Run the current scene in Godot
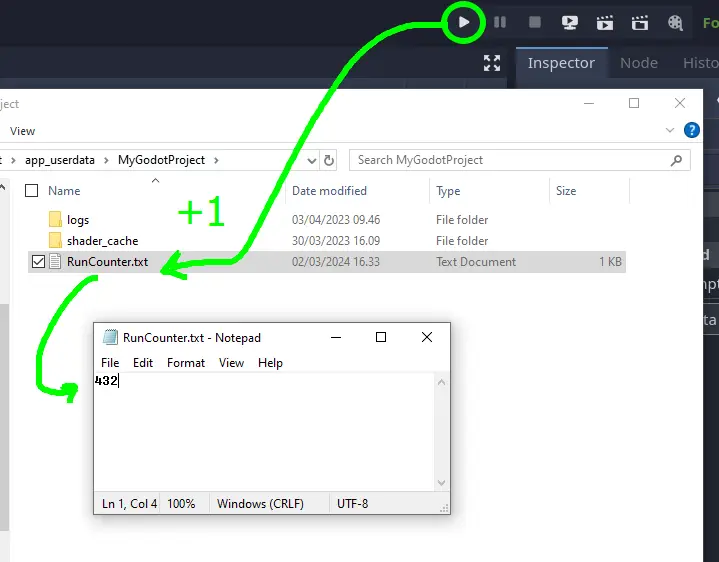This screenshot has width=719, height=562. (605, 22)
